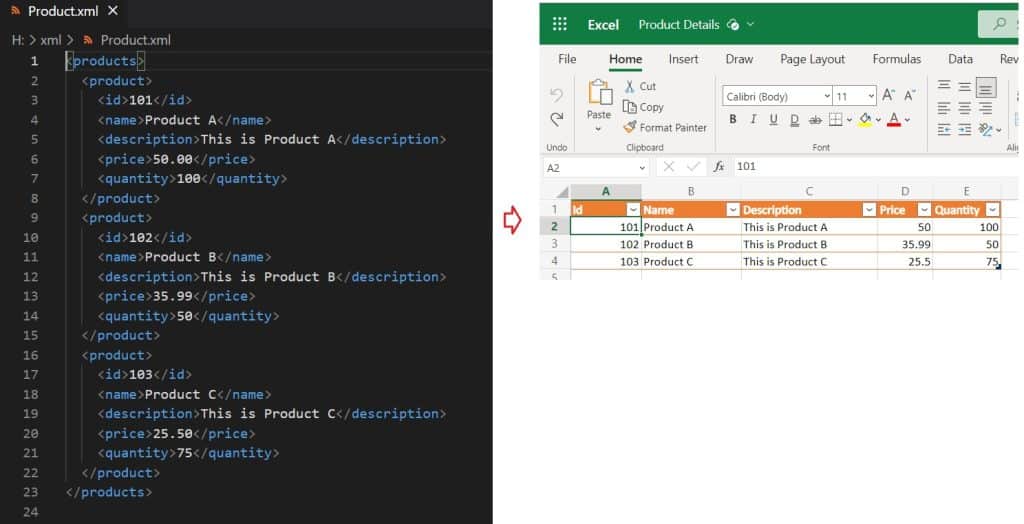Click the text orientation icon
Image resolution: width=1024 pixels, height=524 pixels.
[985, 130]
